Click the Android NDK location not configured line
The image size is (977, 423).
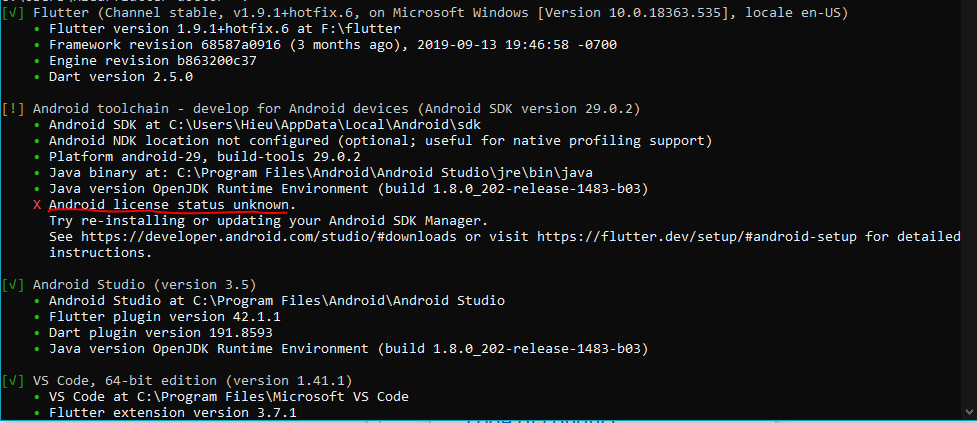pos(380,141)
